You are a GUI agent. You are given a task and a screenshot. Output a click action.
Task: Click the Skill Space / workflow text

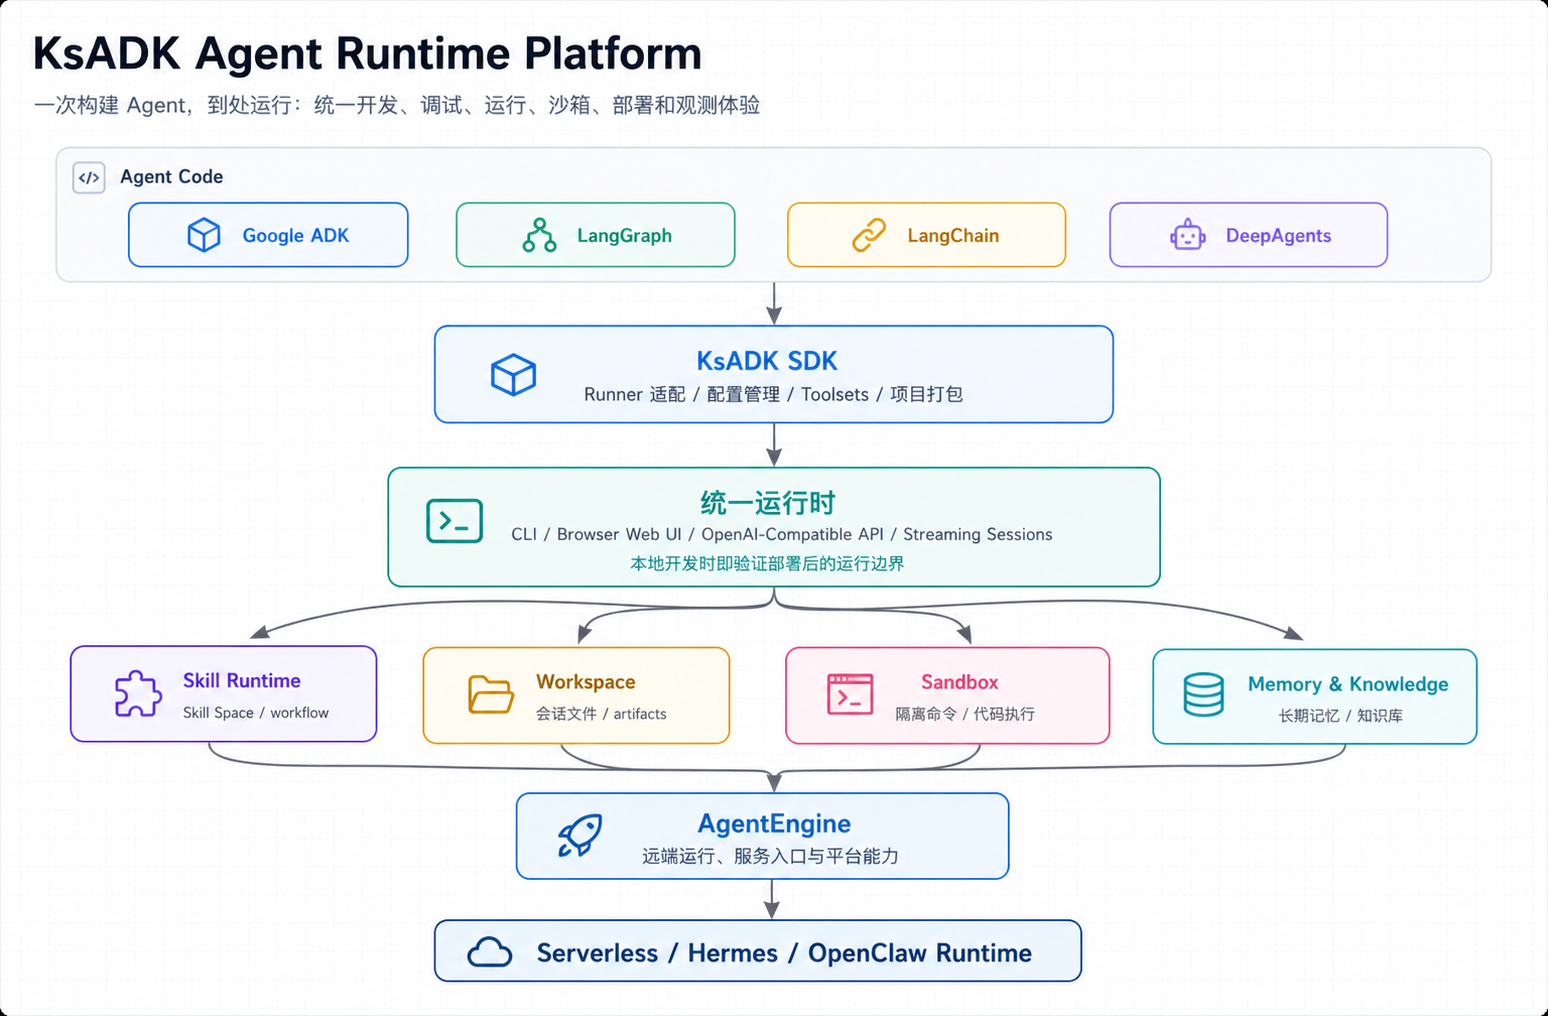point(256,712)
